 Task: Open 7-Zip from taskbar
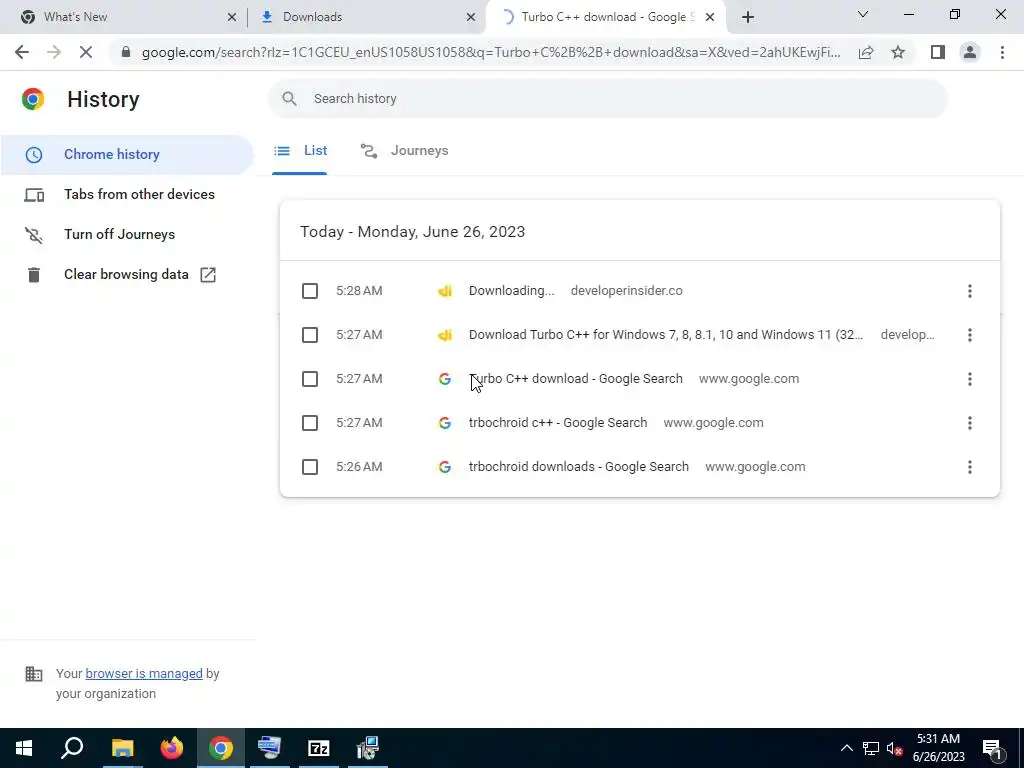[318, 748]
